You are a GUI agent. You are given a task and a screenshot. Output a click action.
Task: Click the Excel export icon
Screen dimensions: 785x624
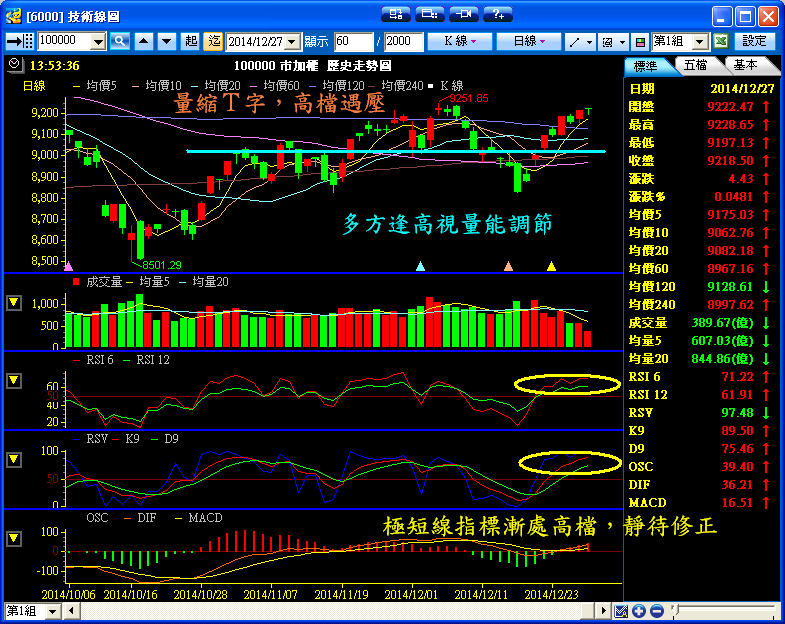click(720, 41)
